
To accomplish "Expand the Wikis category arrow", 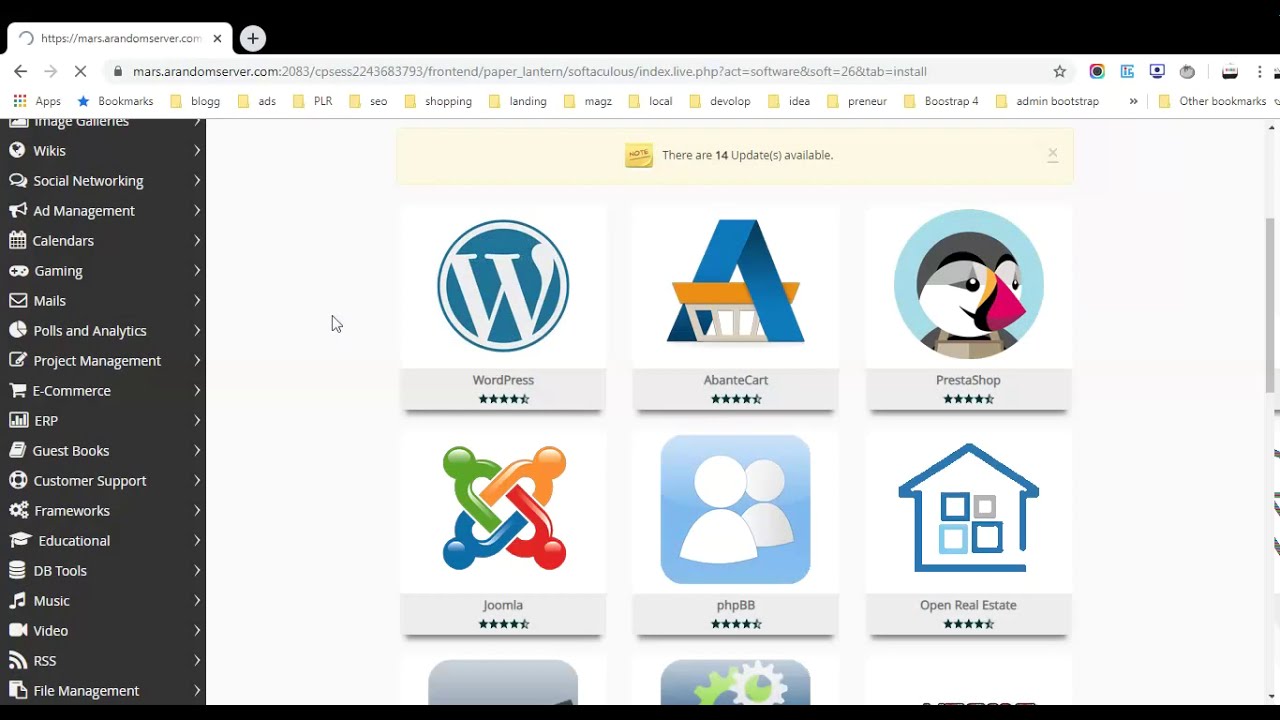I will click(x=197, y=150).
